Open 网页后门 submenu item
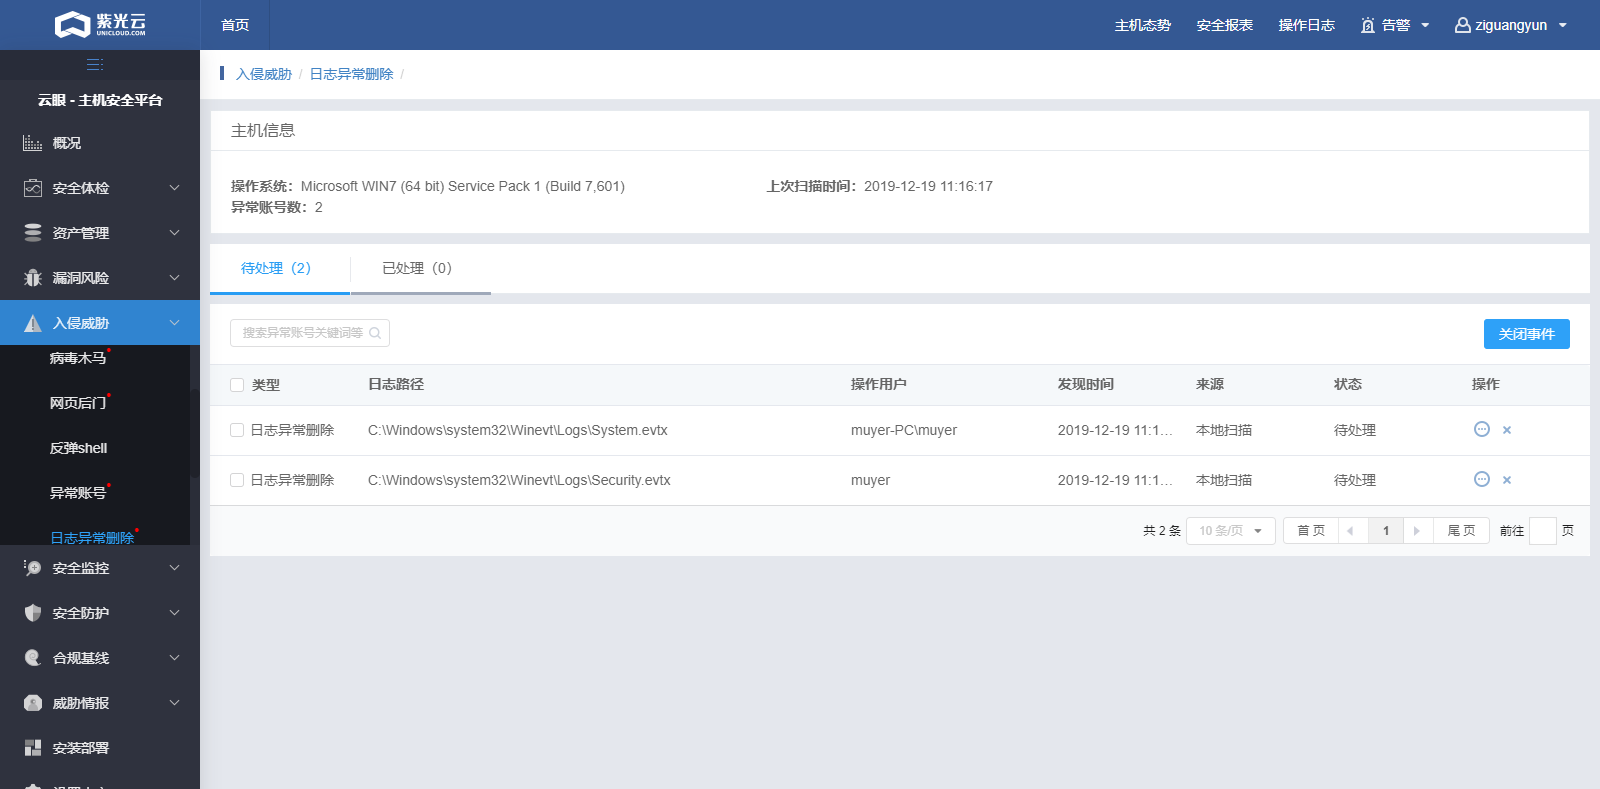 click(78, 403)
